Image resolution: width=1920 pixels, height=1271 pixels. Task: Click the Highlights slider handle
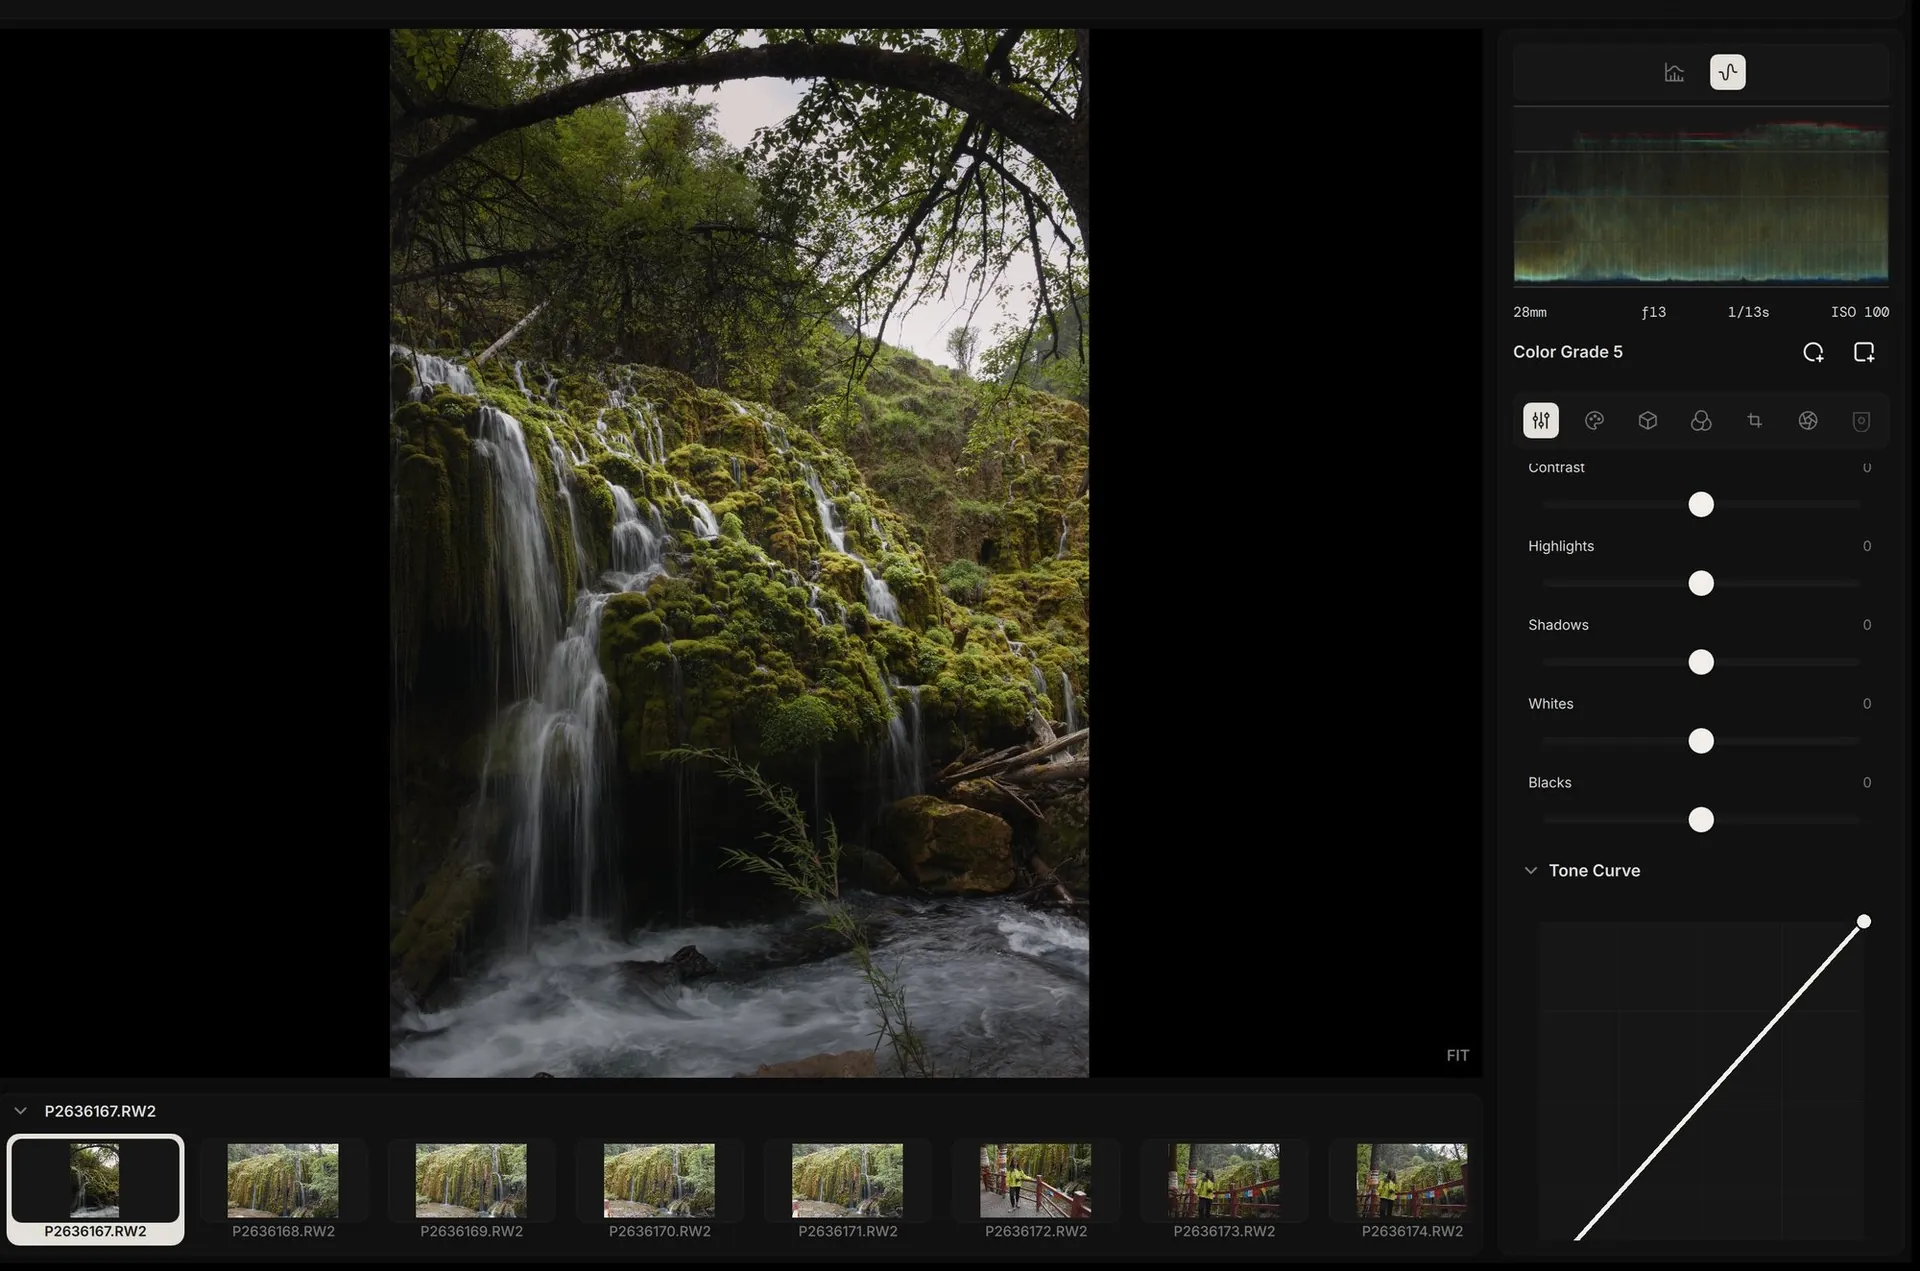pyautogui.click(x=1701, y=583)
